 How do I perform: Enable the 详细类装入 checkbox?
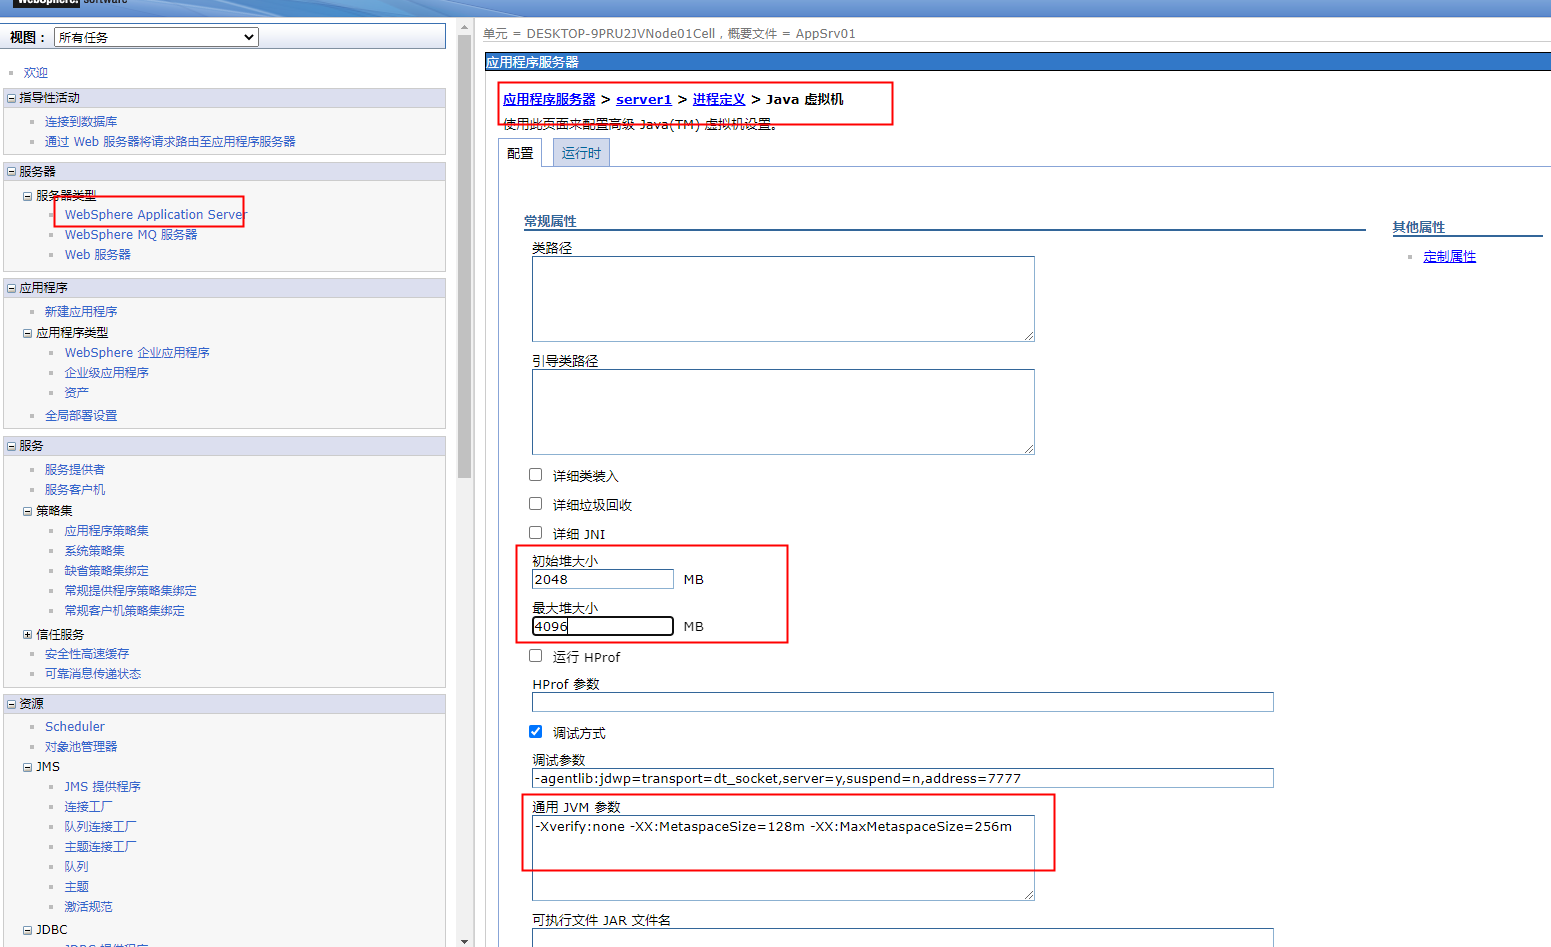pos(536,475)
